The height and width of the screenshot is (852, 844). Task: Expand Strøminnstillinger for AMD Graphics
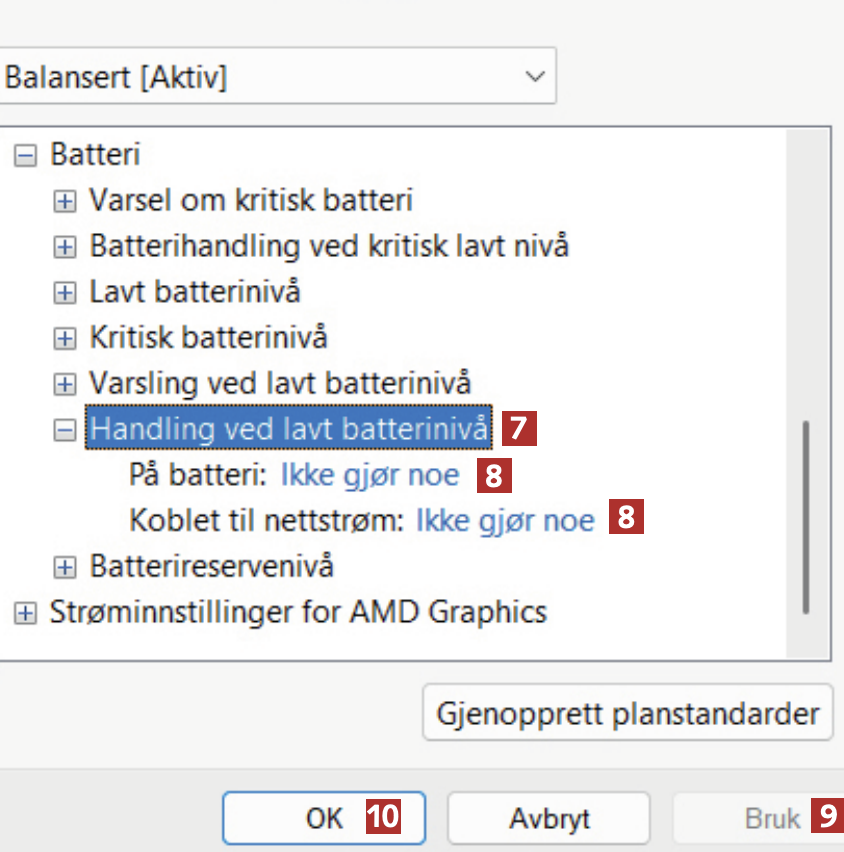(x=26, y=612)
